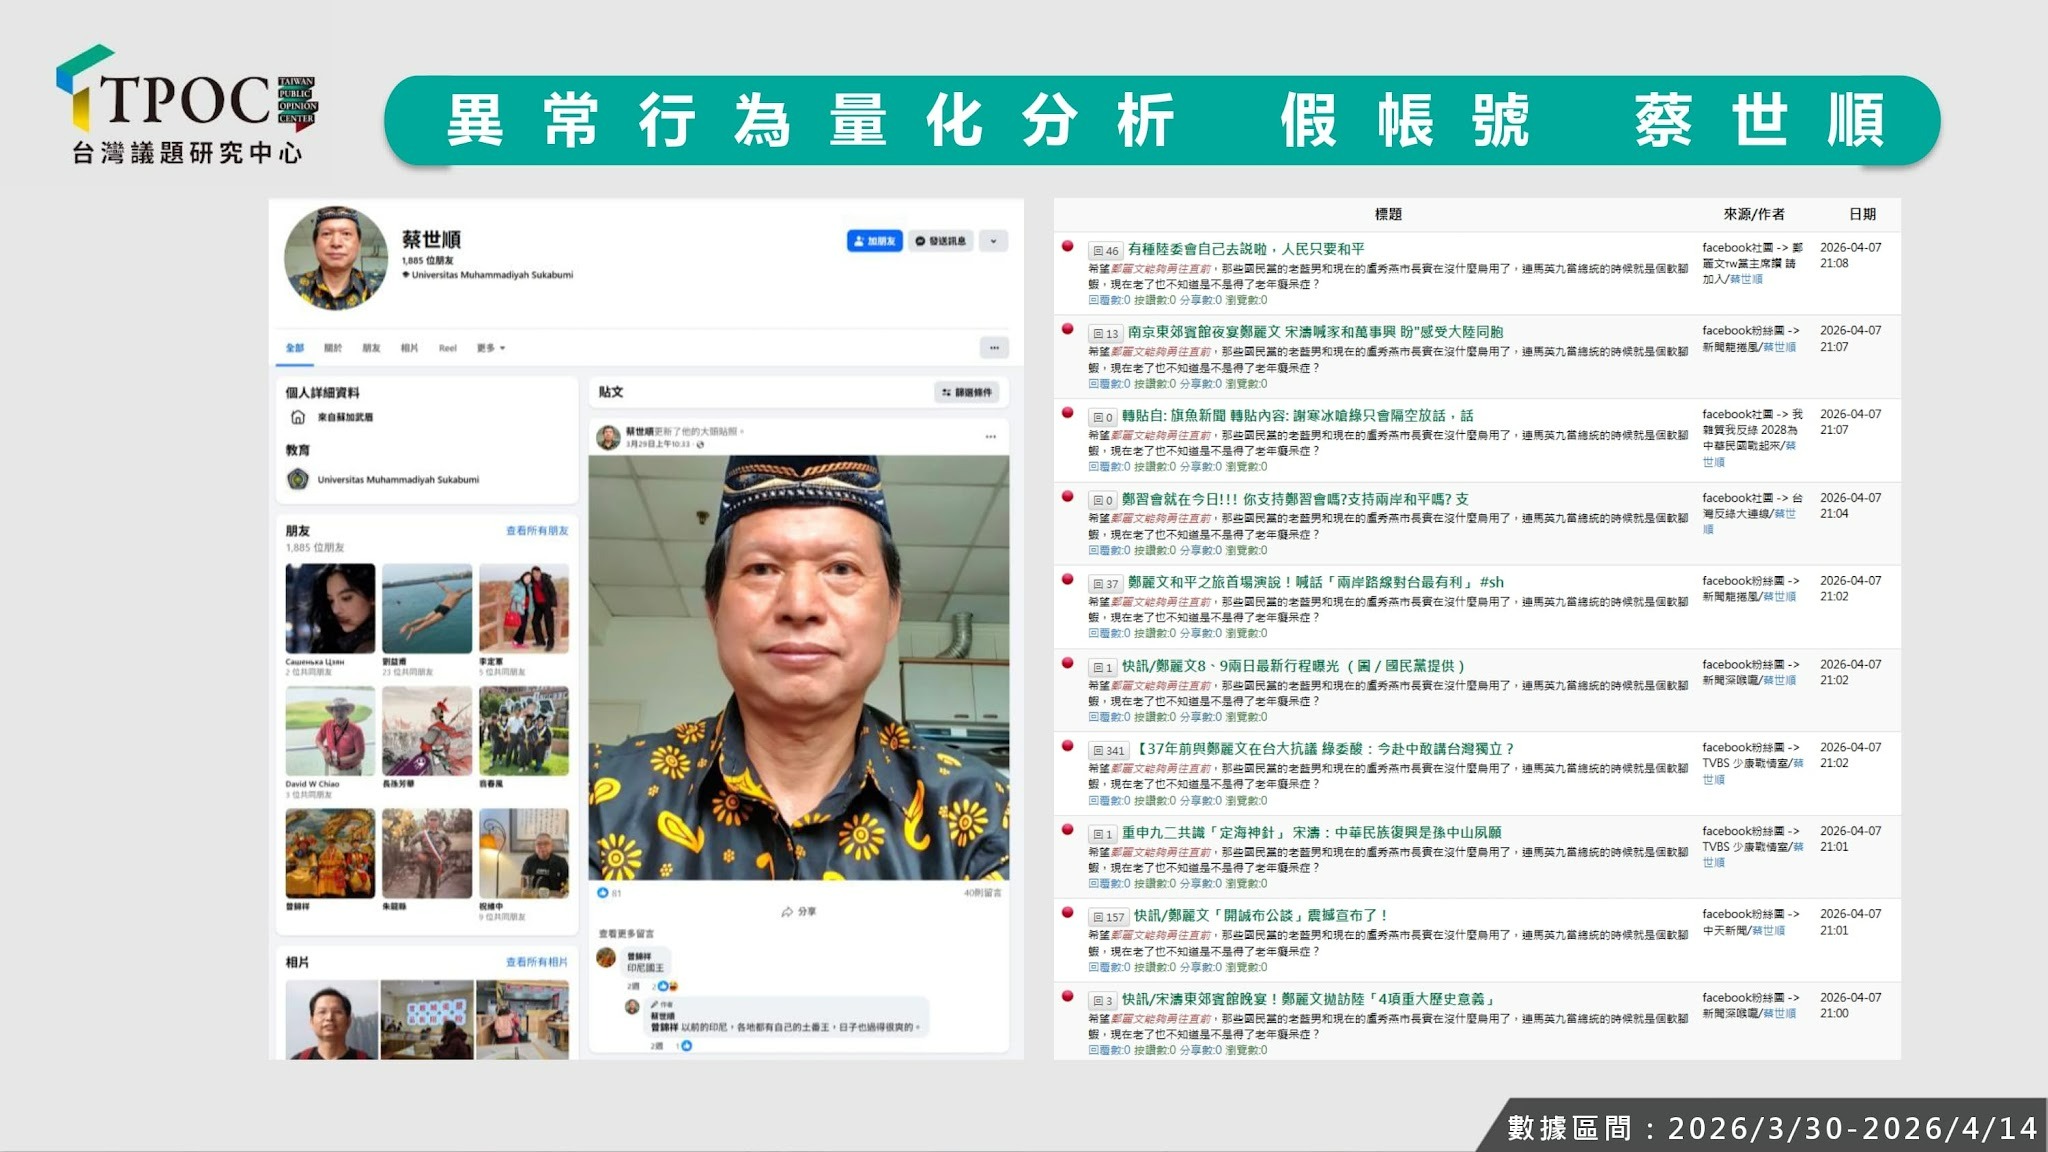This screenshot has height=1152, width=2048.
Task: Click Universitas Muhammadiyah Sukabumi school logo icon
Action: click(297, 480)
